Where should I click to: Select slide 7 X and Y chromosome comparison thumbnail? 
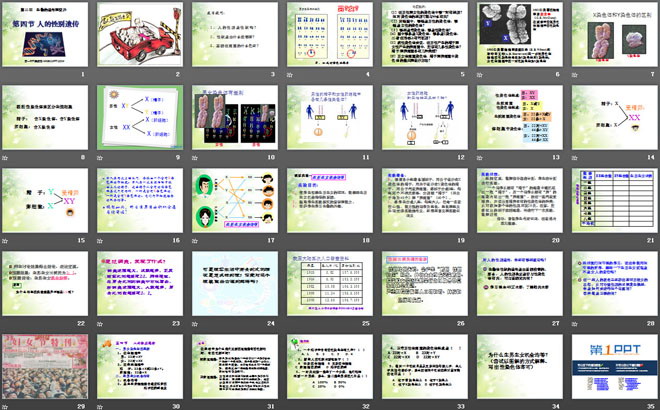point(615,34)
